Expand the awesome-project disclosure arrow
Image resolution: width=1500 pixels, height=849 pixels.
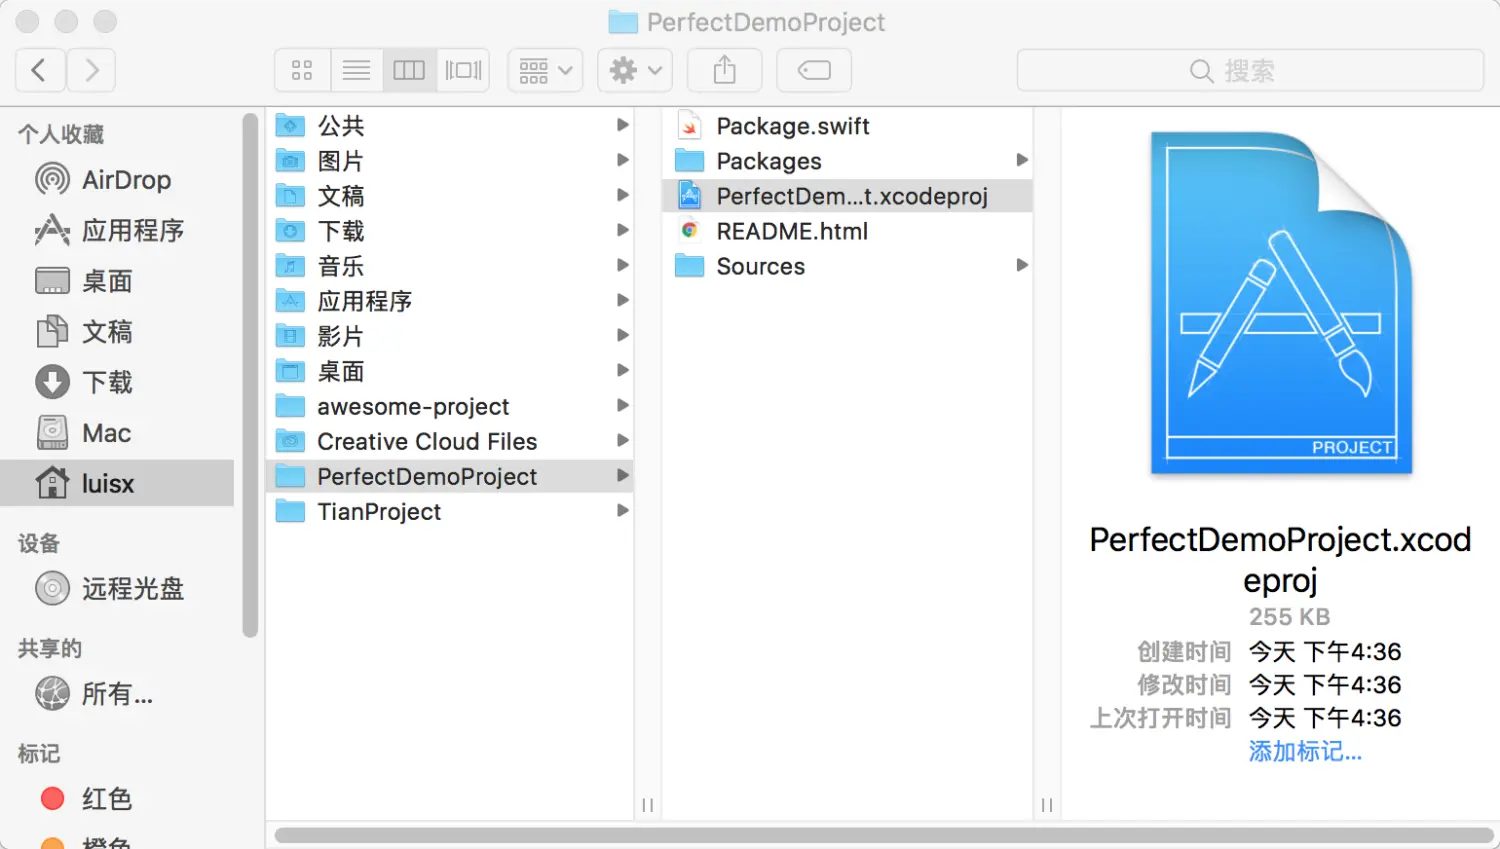click(x=622, y=405)
